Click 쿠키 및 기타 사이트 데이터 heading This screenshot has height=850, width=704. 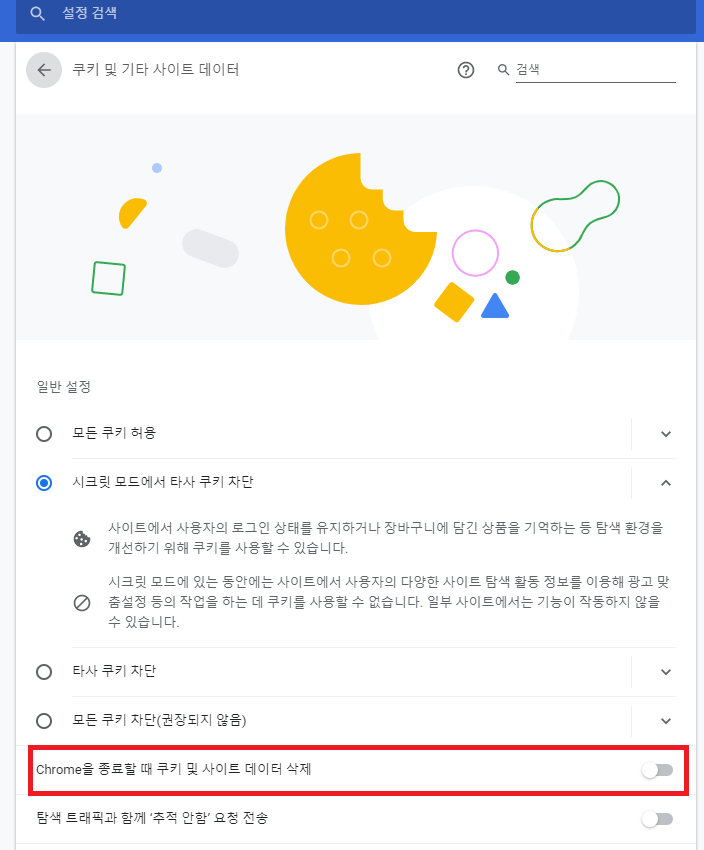(x=155, y=70)
